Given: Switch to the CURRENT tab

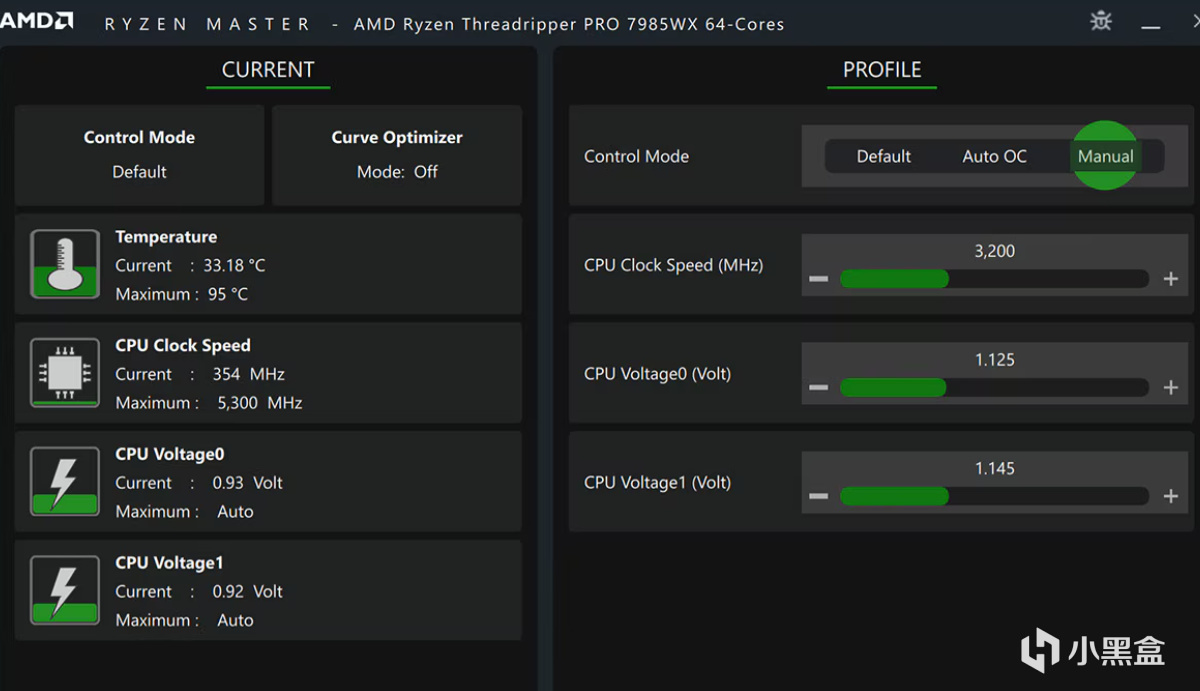Looking at the screenshot, I should (268, 70).
